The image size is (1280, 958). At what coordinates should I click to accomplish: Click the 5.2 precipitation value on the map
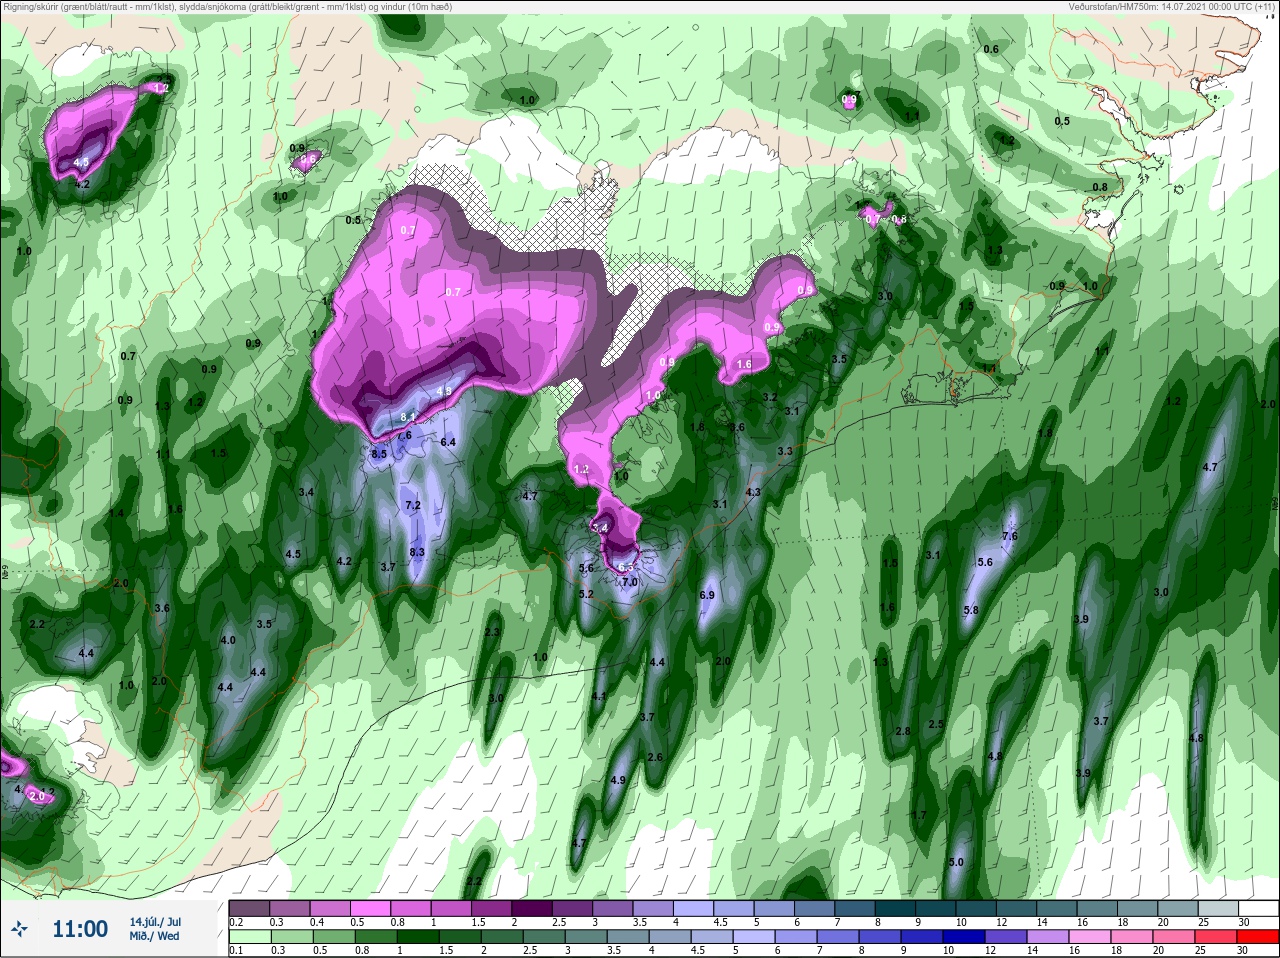[587, 594]
